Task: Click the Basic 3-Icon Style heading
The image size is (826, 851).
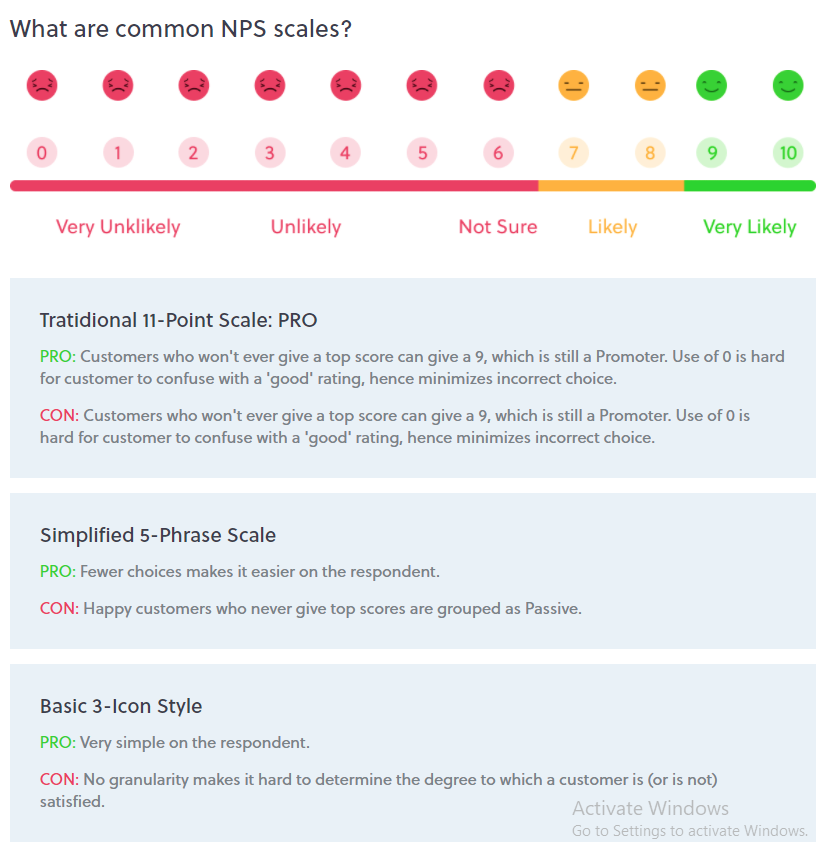Action: pos(121,706)
